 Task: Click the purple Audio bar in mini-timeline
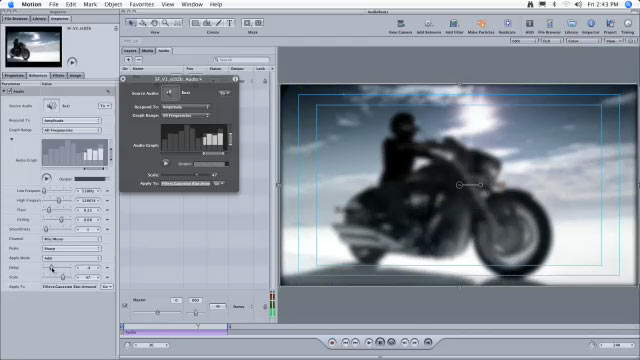(176, 332)
